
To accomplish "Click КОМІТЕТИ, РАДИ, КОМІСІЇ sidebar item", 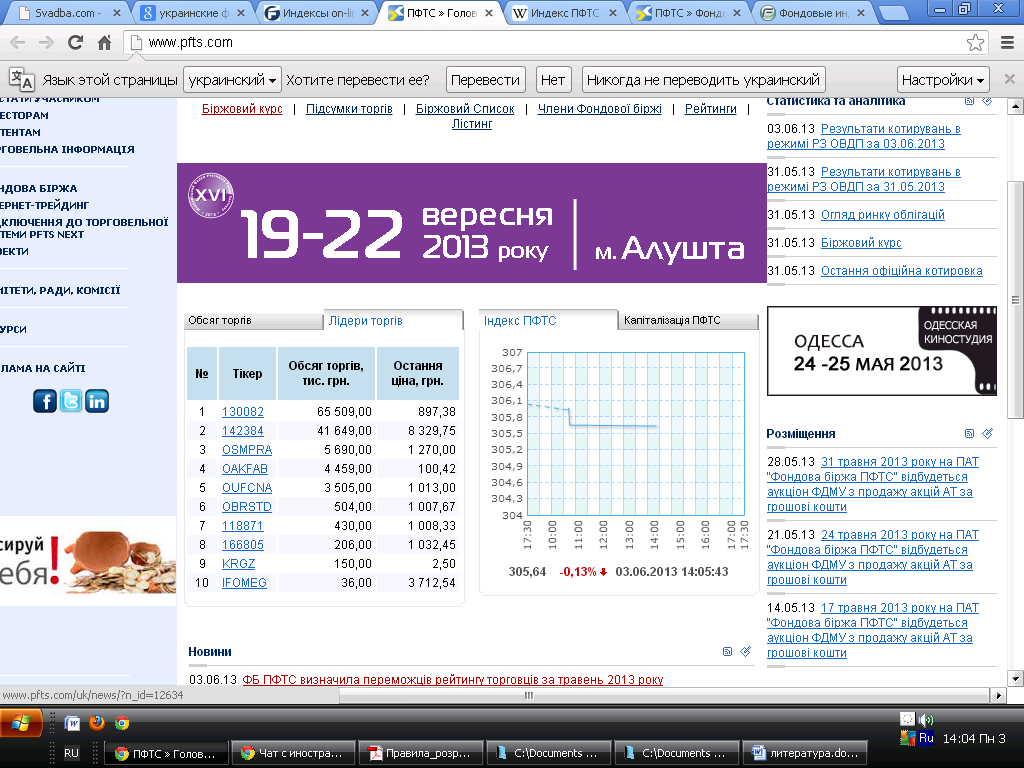I will 60,291.
